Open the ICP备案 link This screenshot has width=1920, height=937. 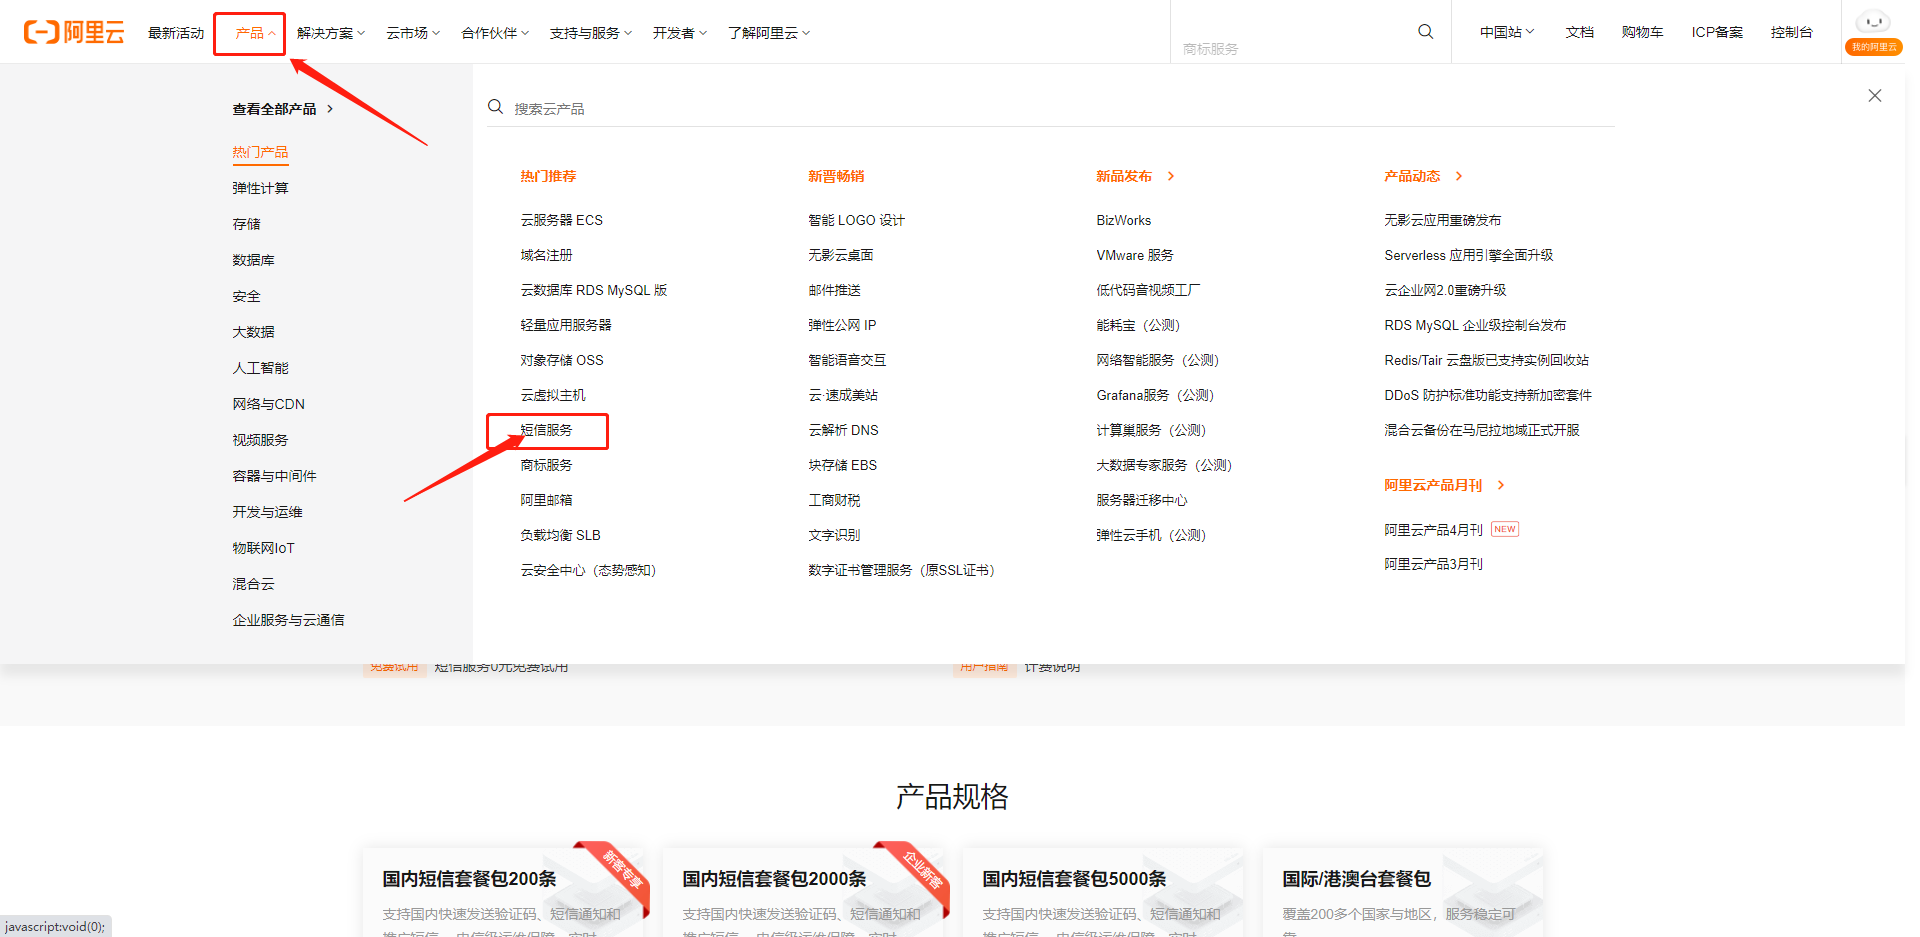click(1717, 32)
